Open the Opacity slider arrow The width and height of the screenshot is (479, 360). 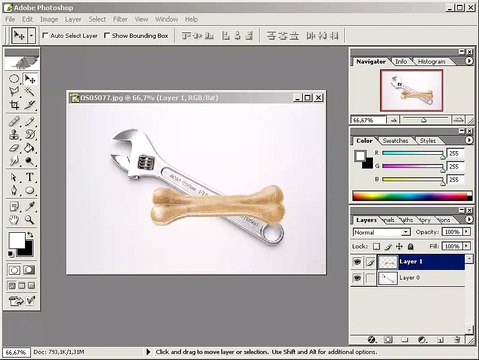(x=467, y=231)
